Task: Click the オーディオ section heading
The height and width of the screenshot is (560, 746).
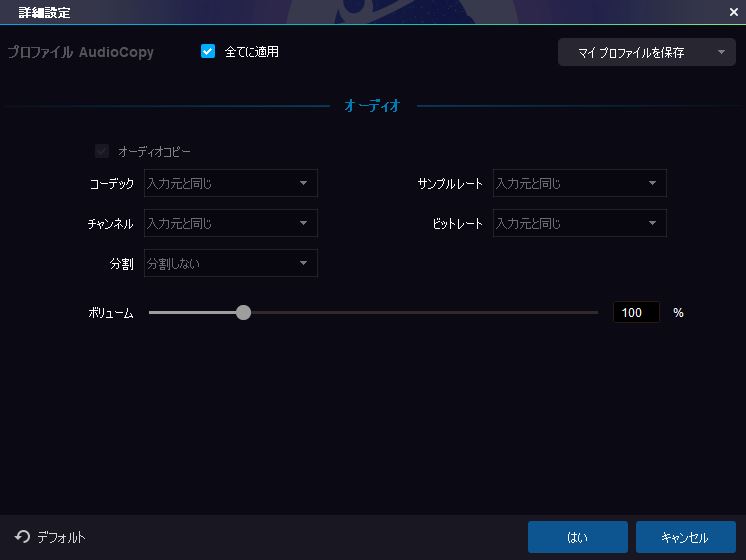Action: [x=373, y=105]
